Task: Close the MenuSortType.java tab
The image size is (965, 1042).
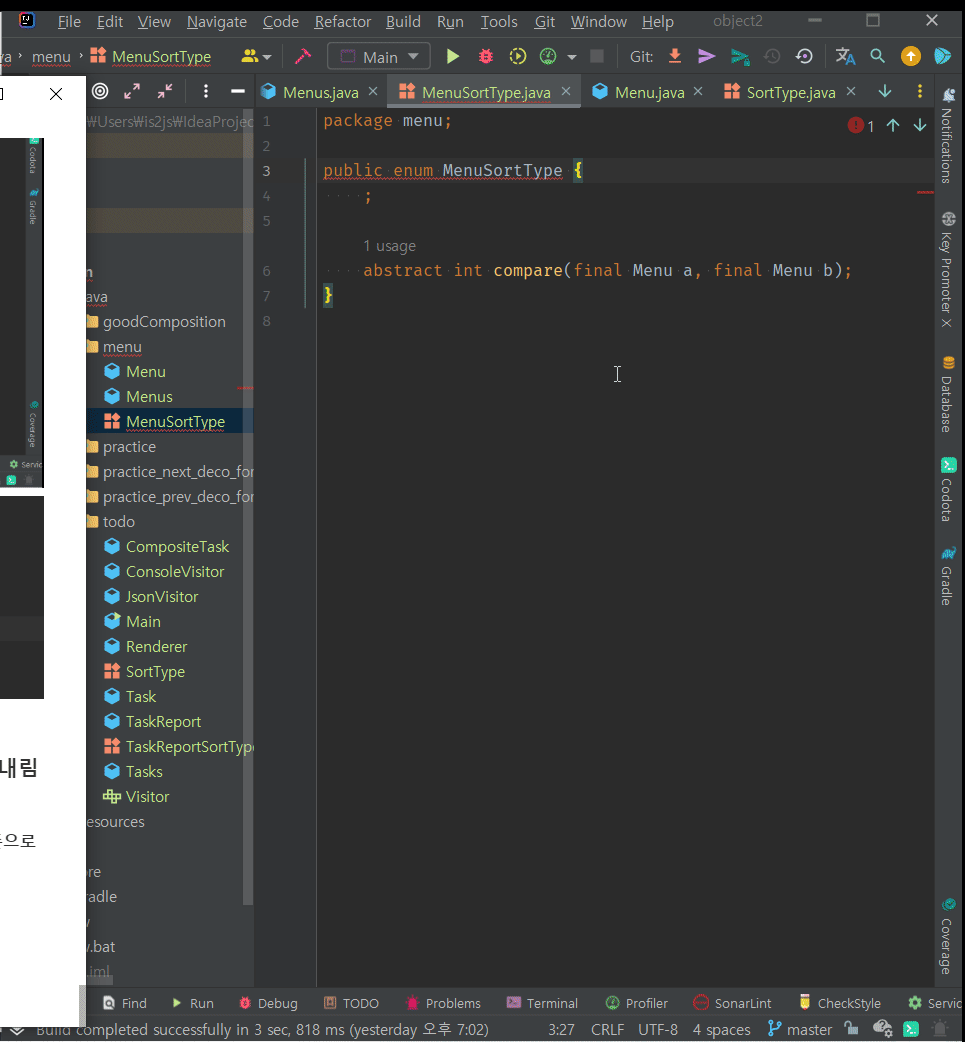Action: [x=566, y=91]
